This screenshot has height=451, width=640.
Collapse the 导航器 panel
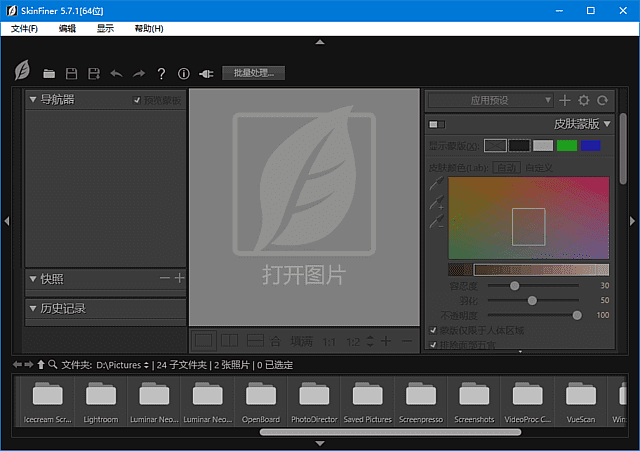click(33, 100)
